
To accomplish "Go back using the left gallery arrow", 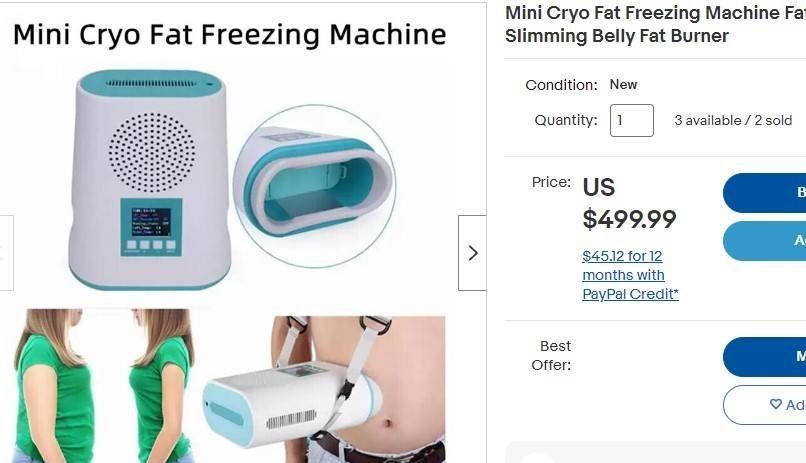I will click(x=6, y=253).
